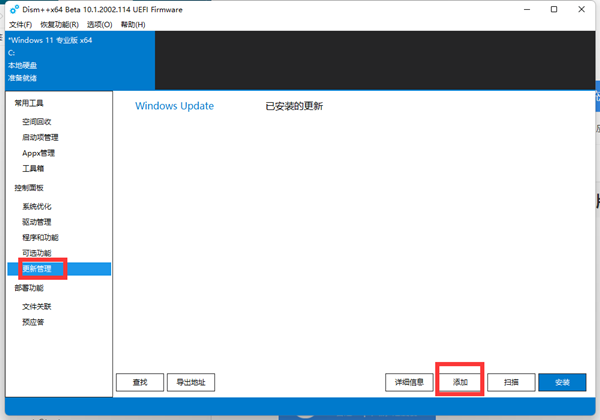The width and height of the screenshot is (600, 420).
Task: Select 更新管理 in the sidebar
Action: (59, 269)
